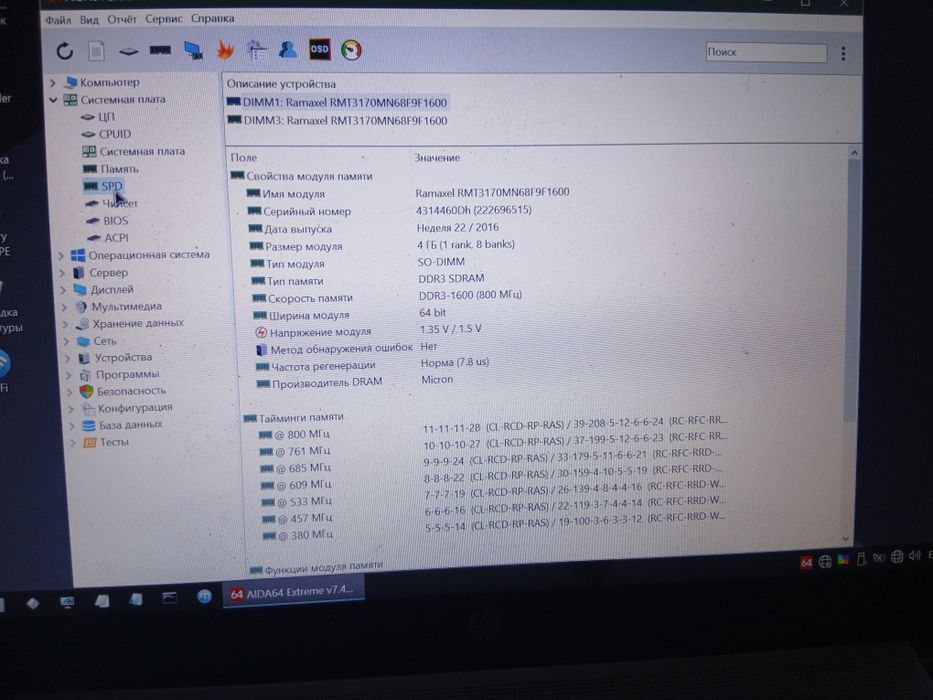The width and height of the screenshot is (933, 700).
Task: Expand the Операционная система node
Action: tap(60, 255)
